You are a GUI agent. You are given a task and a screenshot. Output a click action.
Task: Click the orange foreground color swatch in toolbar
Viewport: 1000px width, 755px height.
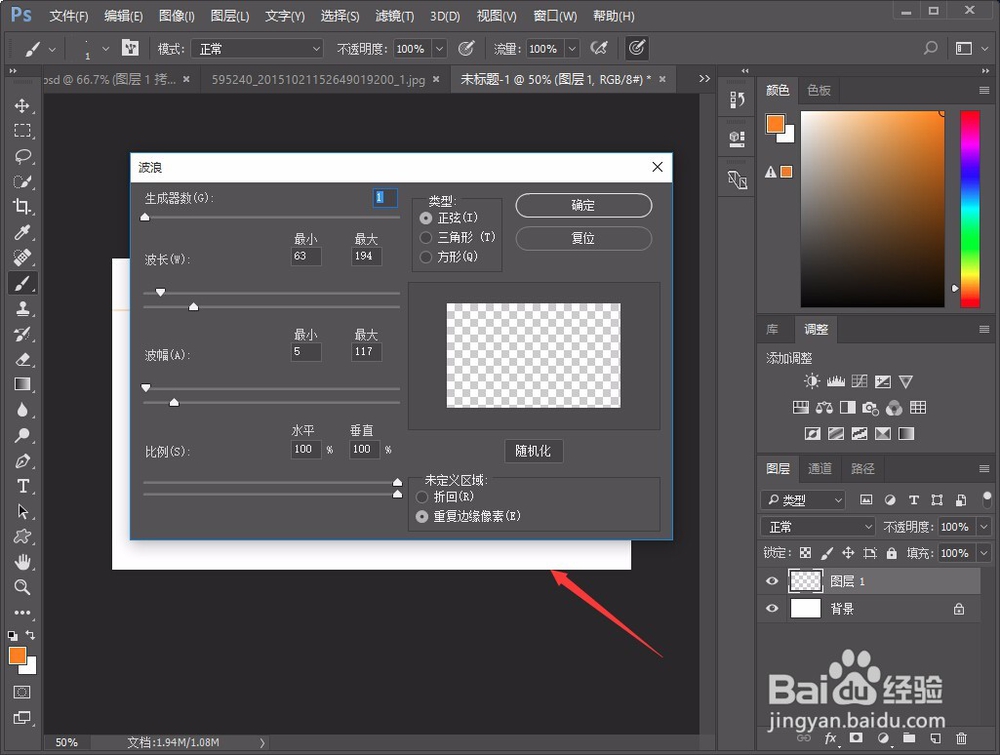[17, 656]
